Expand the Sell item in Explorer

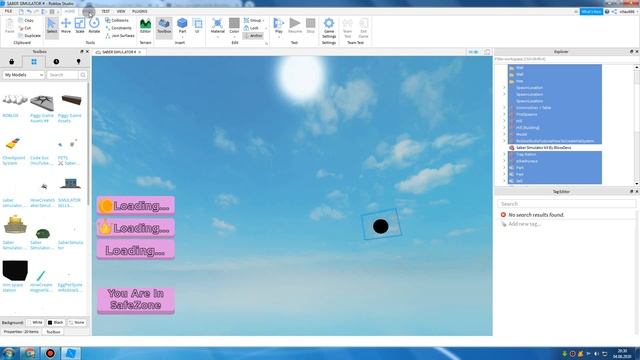504,181
